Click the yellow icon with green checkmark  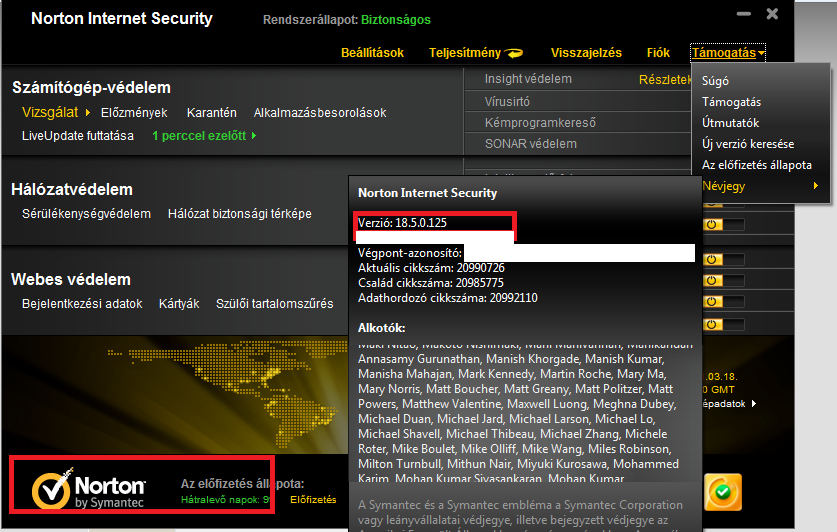click(723, 492)
